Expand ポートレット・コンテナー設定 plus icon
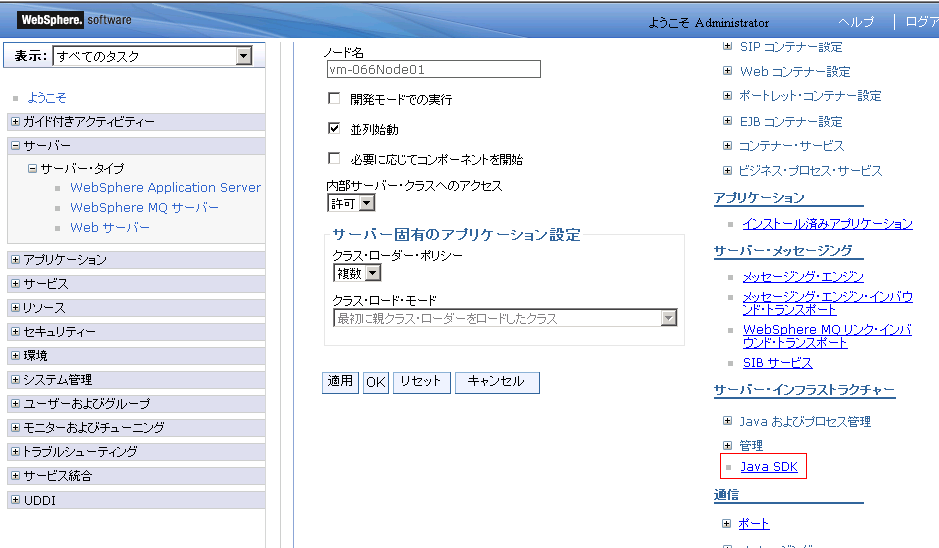The width and height of the screenshot is (939, 548). click(x=727, y=95)
